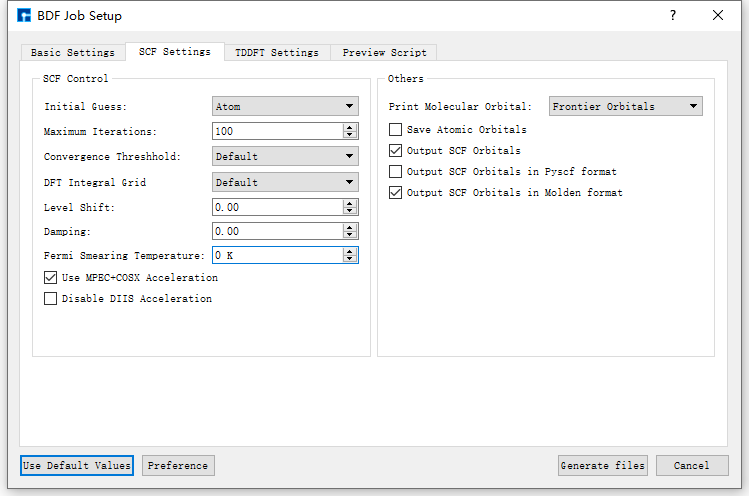Open the TDDFT Settings tab

pyautogui.click(x=276, y=52)
